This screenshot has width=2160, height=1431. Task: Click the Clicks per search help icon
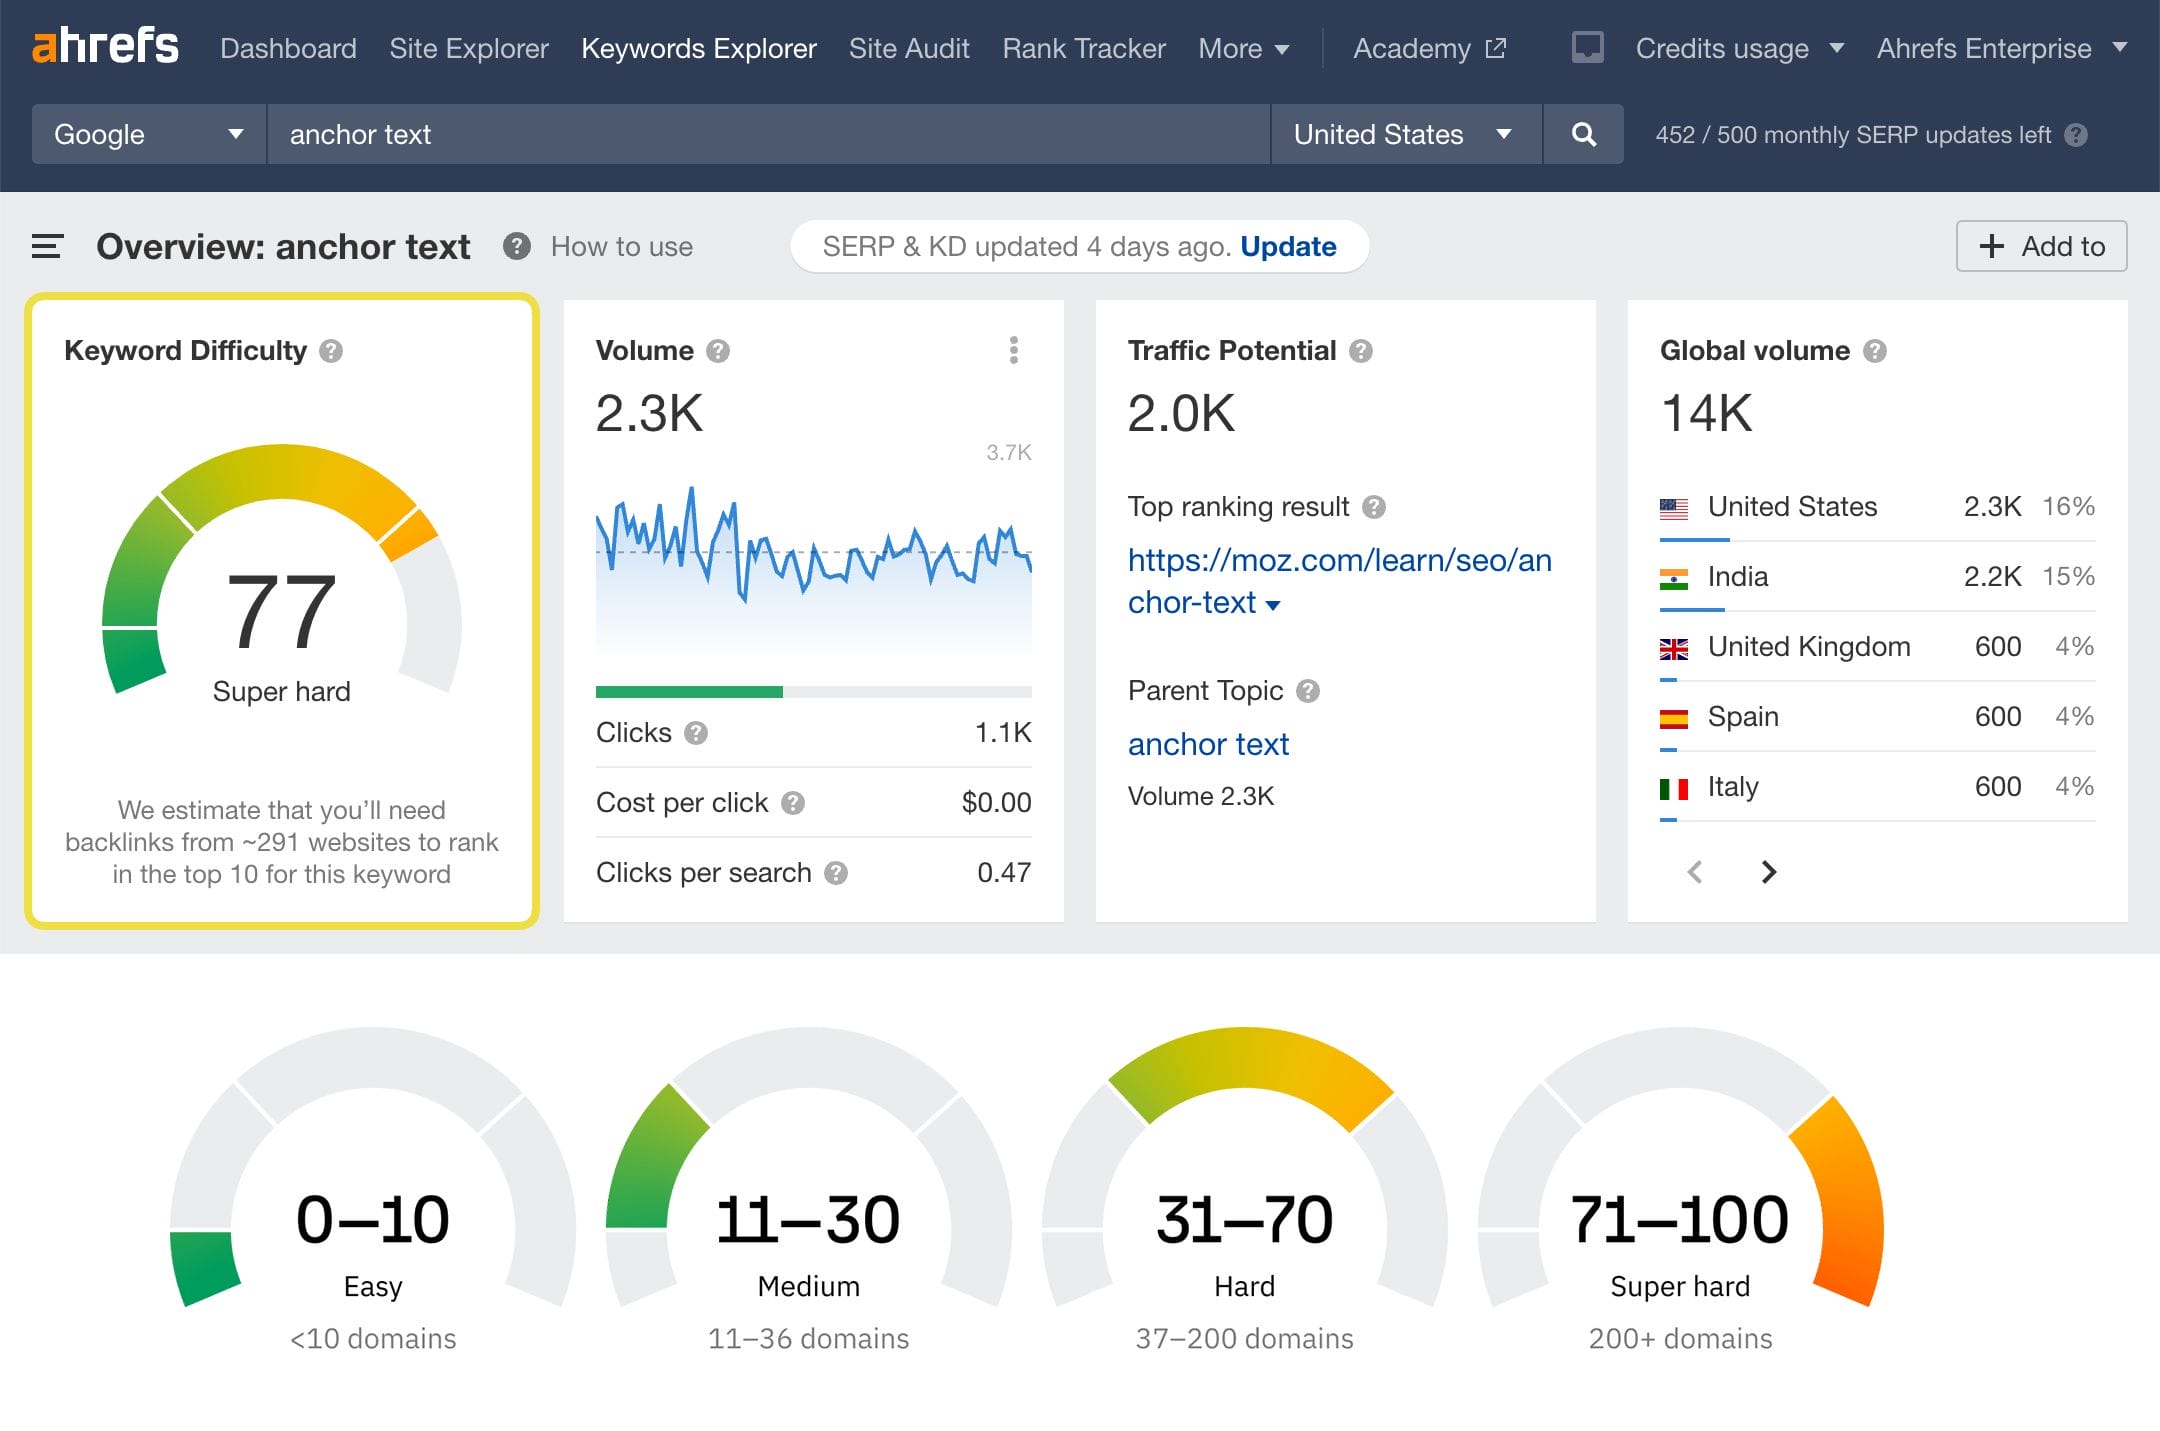point(836,872)
